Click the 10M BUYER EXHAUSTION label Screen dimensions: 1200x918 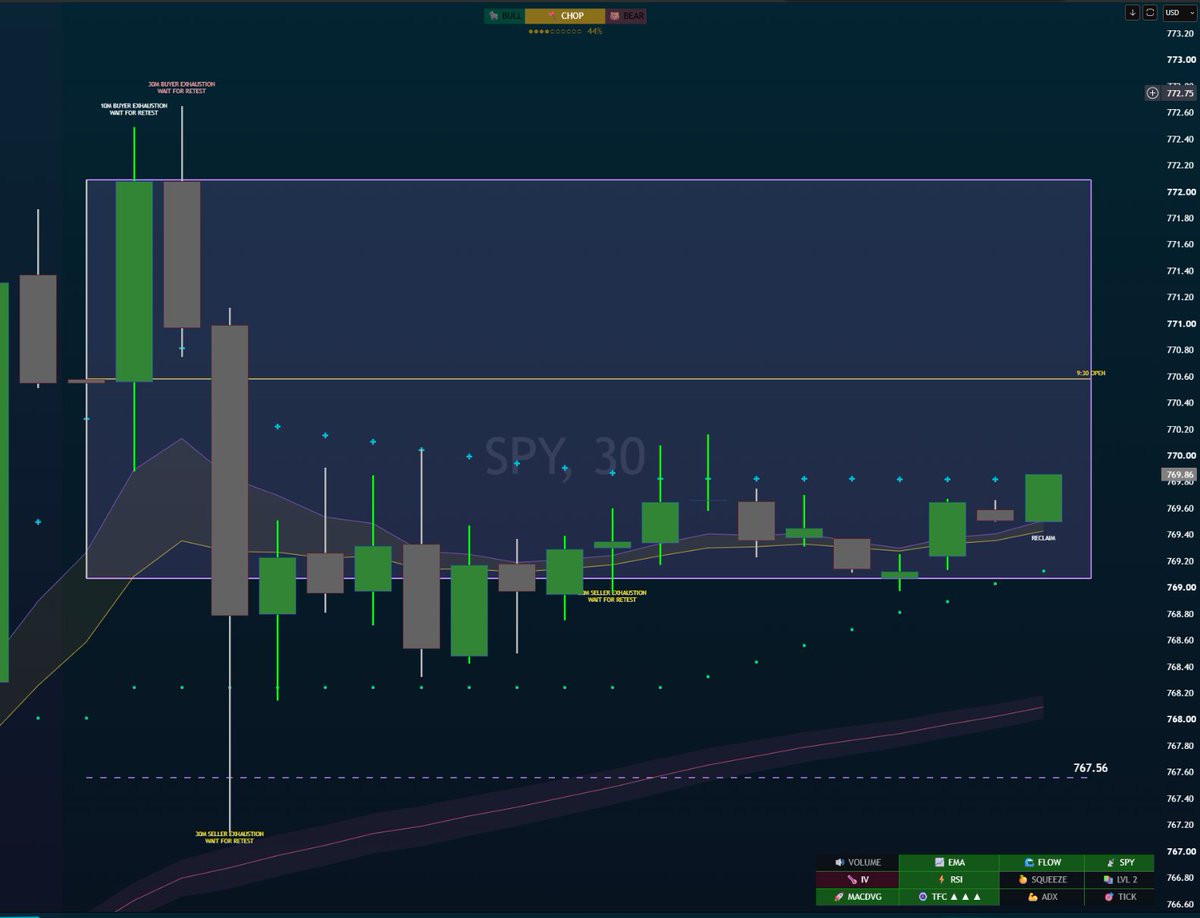(x=134, y=109)
